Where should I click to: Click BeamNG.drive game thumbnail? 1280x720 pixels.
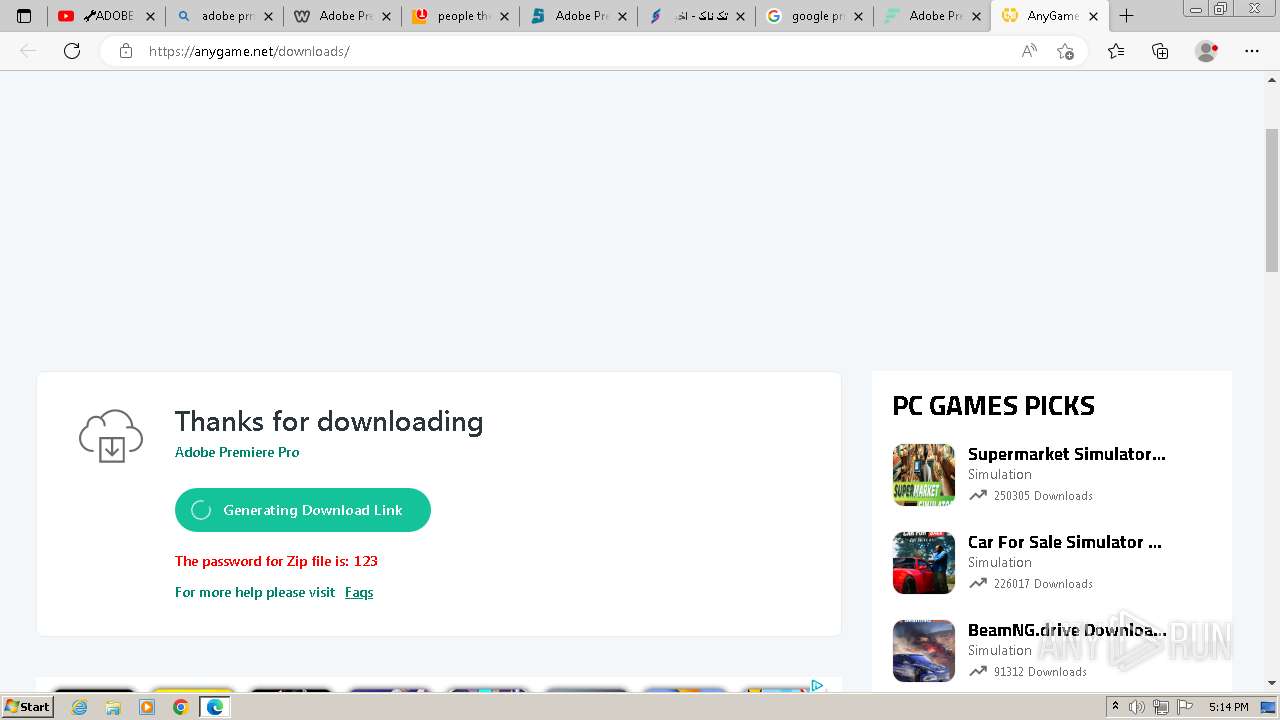[x=924, y=651]
